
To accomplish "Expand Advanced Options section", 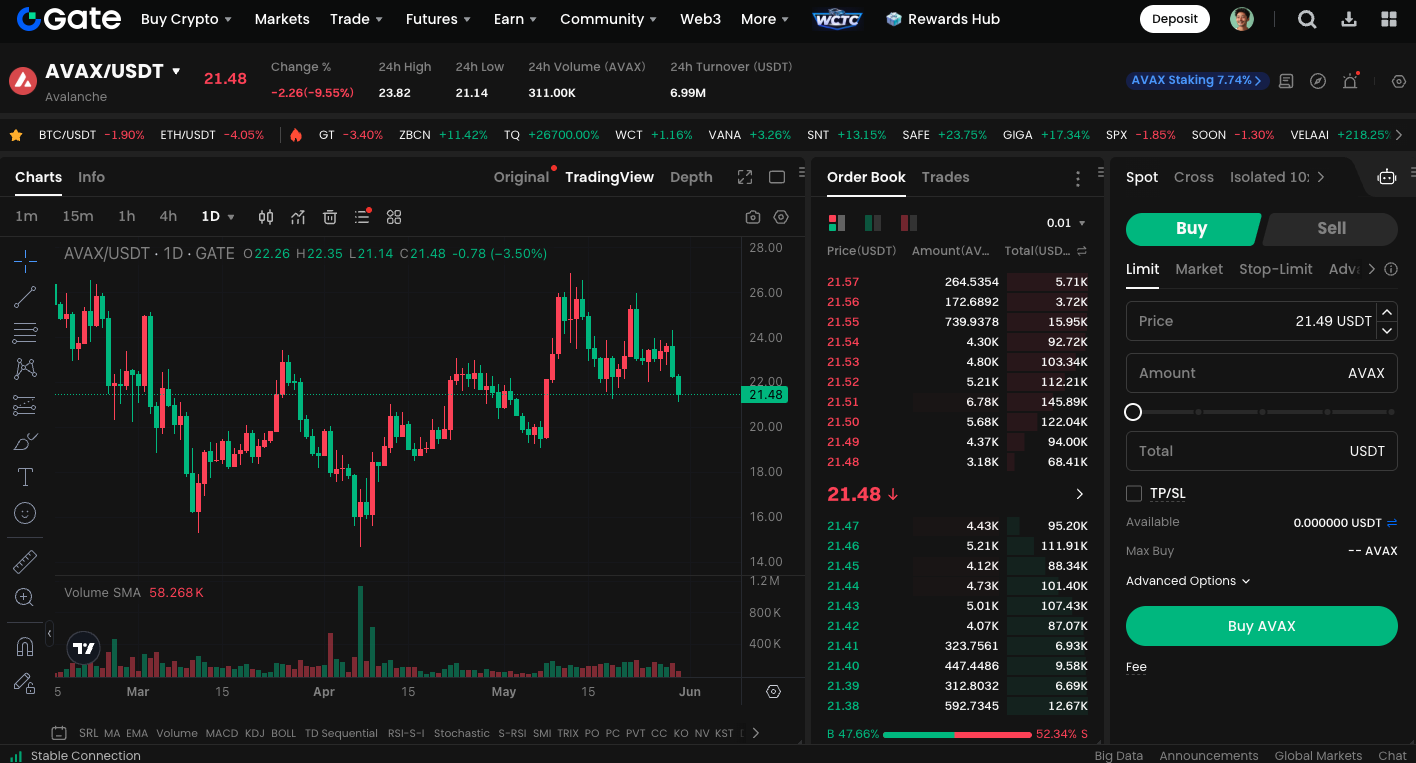I will [1187, 581].
